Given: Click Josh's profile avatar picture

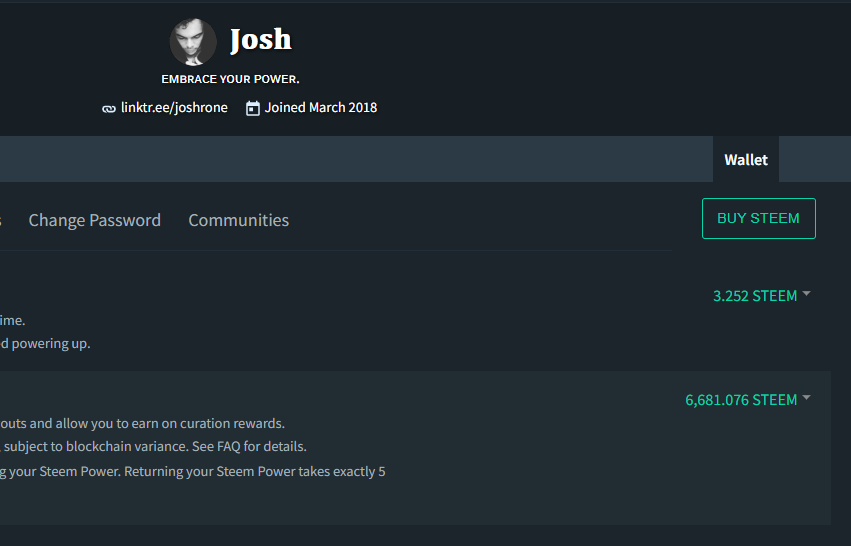Looking at the screenshot, I should point(193,42).
